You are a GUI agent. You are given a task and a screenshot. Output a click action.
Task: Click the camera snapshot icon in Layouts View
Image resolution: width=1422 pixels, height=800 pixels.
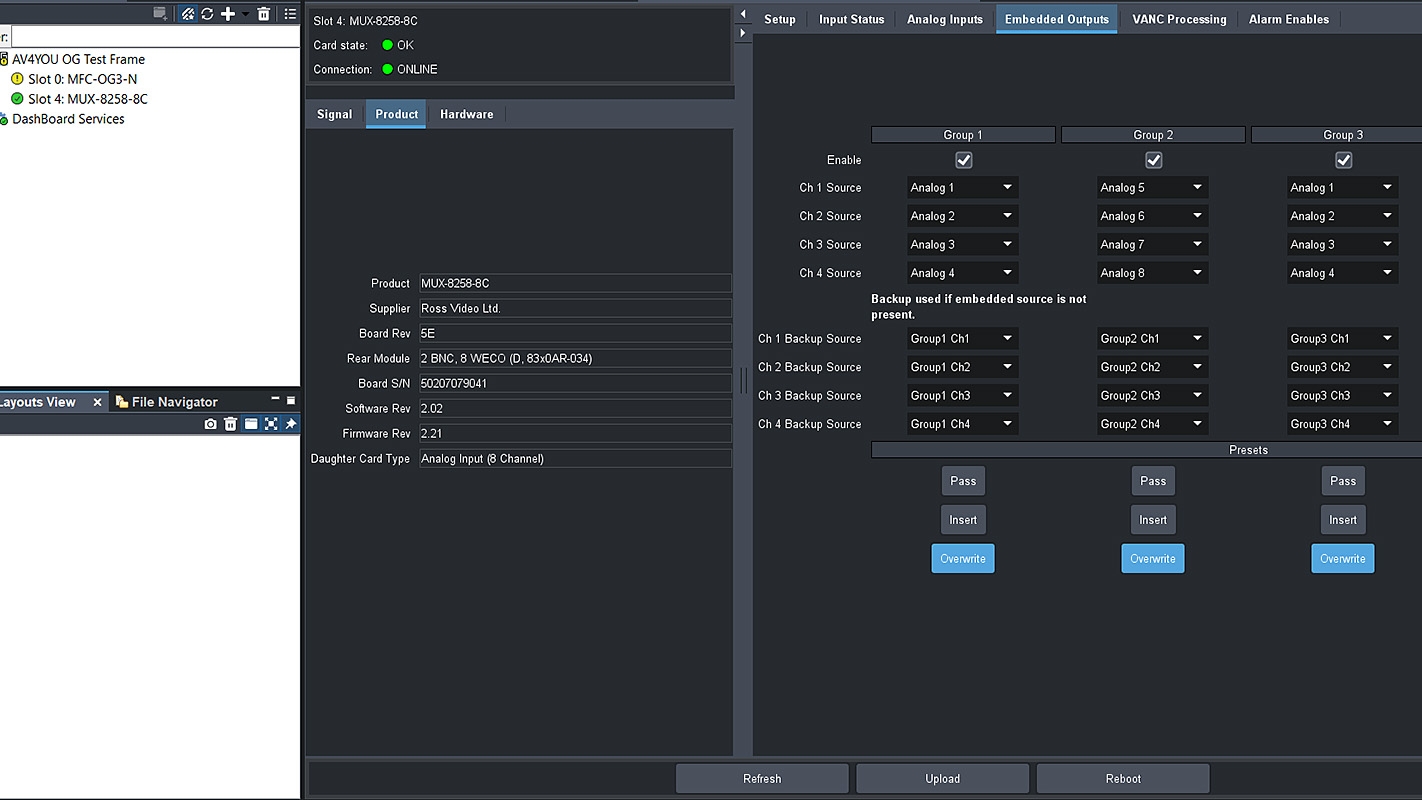pyautogui.click(x=210, y=424)
